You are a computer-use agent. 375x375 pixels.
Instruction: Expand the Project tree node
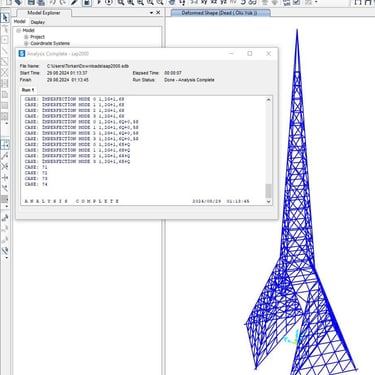26,37
